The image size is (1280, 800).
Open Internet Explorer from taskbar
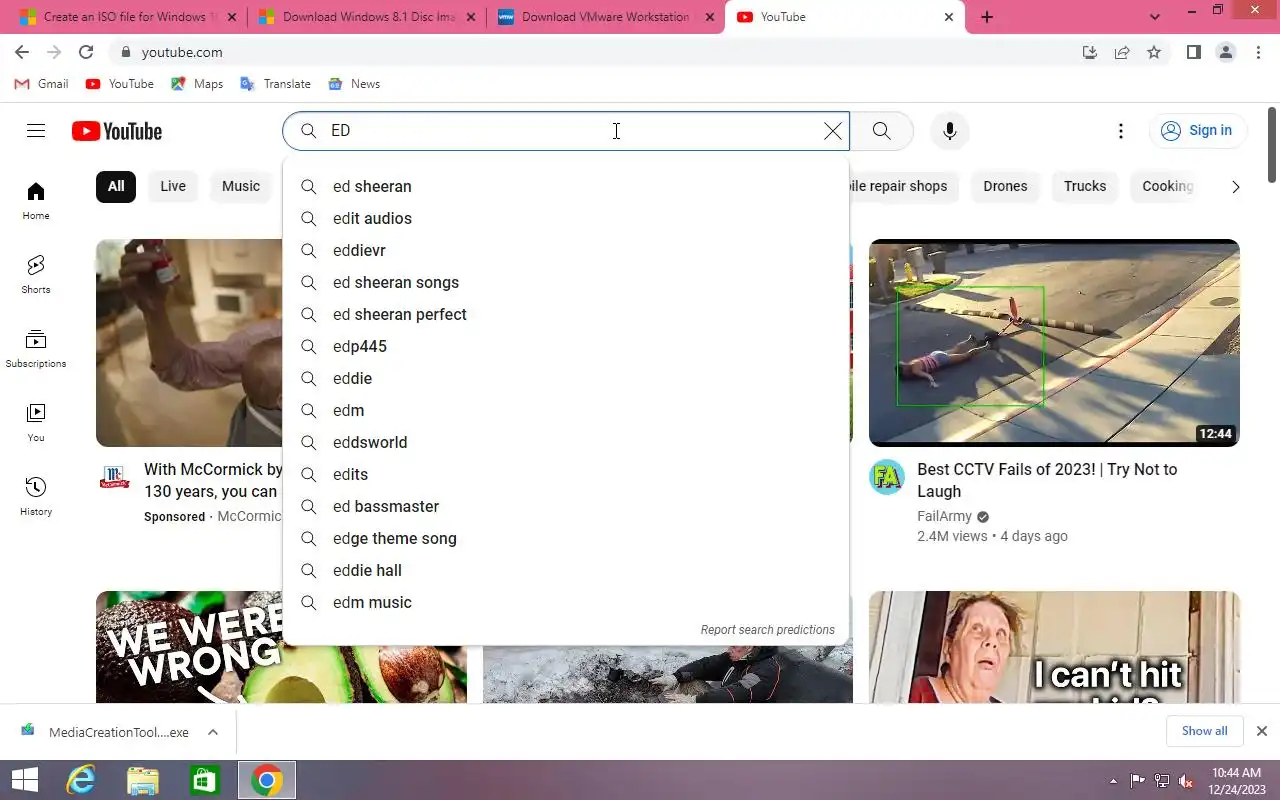[x=81, y=780]
